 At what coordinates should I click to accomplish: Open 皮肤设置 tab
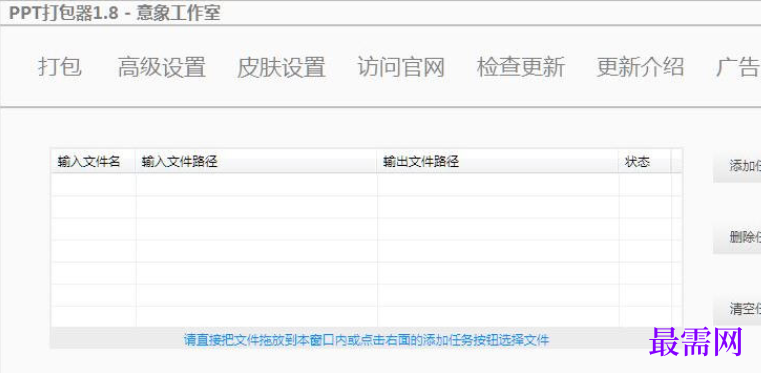click(x=281, y=67)
